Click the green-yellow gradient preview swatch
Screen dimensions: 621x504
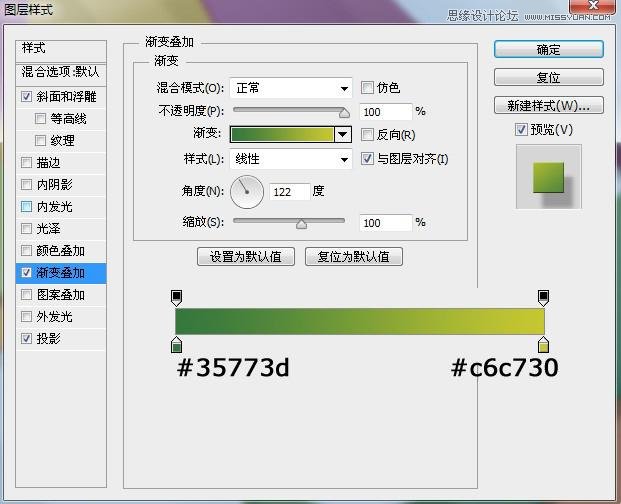pos(282,135)
